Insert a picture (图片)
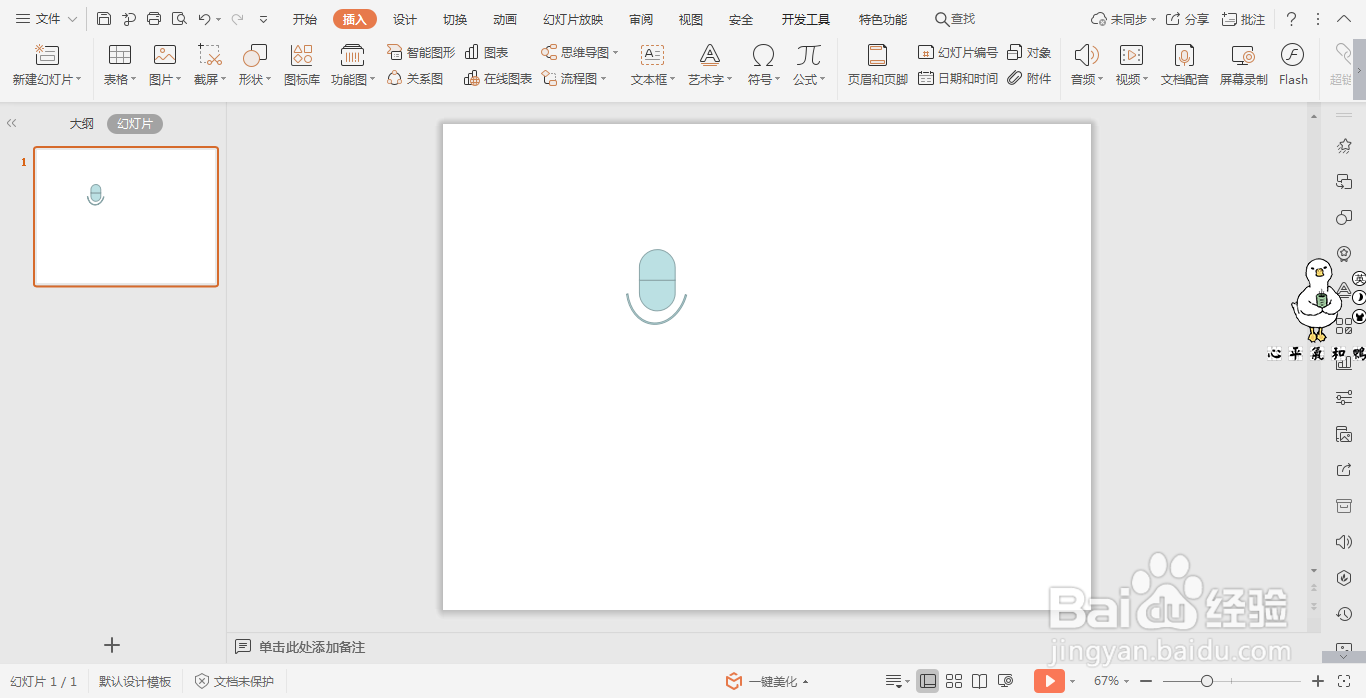Screen dimensions: 1366x698 coord(165,65)
